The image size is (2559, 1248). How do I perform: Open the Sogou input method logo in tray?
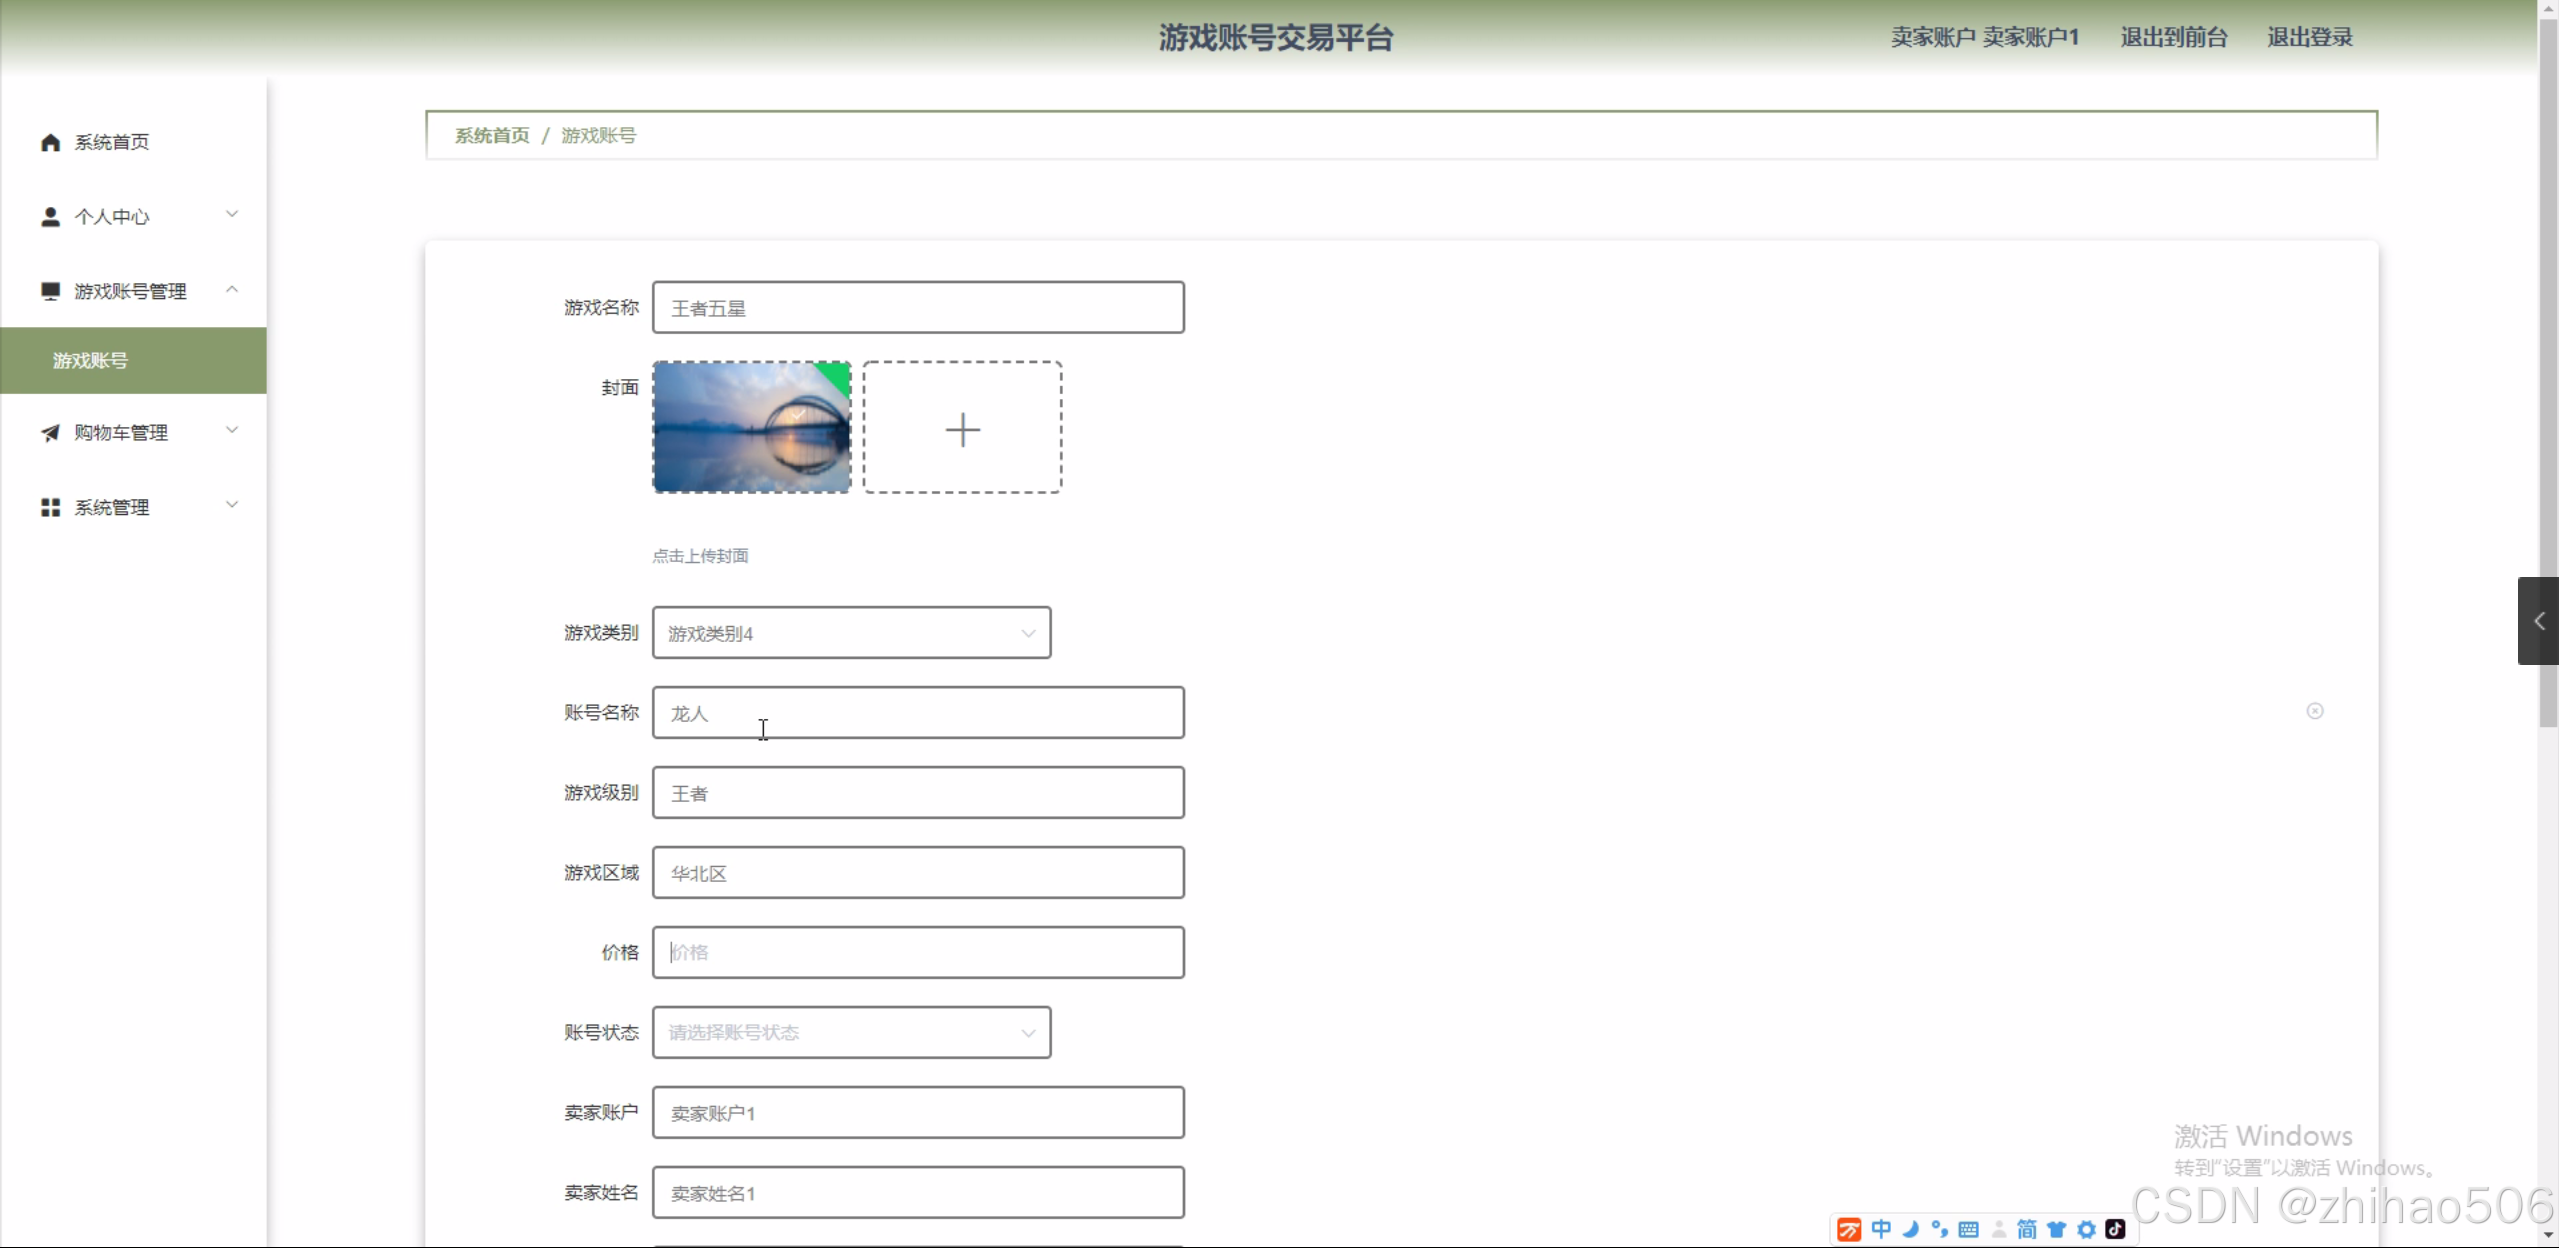coord(1849,1229)
